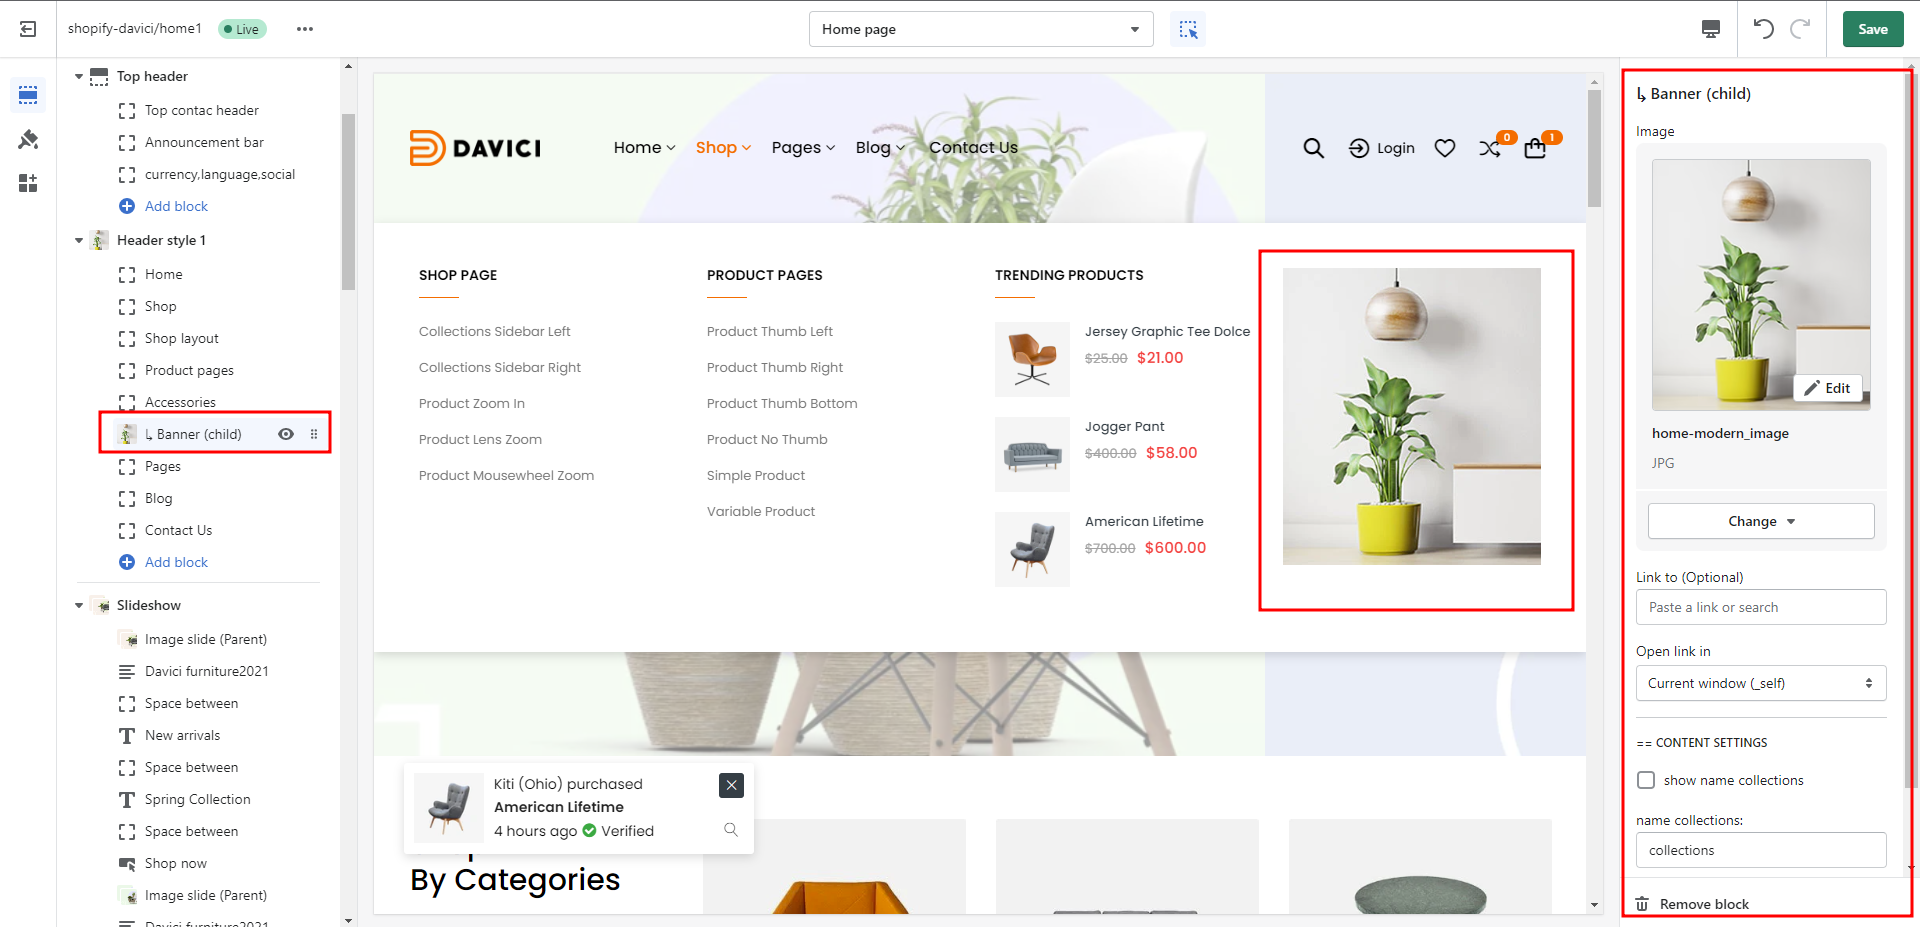Image resolution: width=1920 pixels, height=927 pixels.
Task: Open the Pages menu in store navigation
Action: coord(802,148)
